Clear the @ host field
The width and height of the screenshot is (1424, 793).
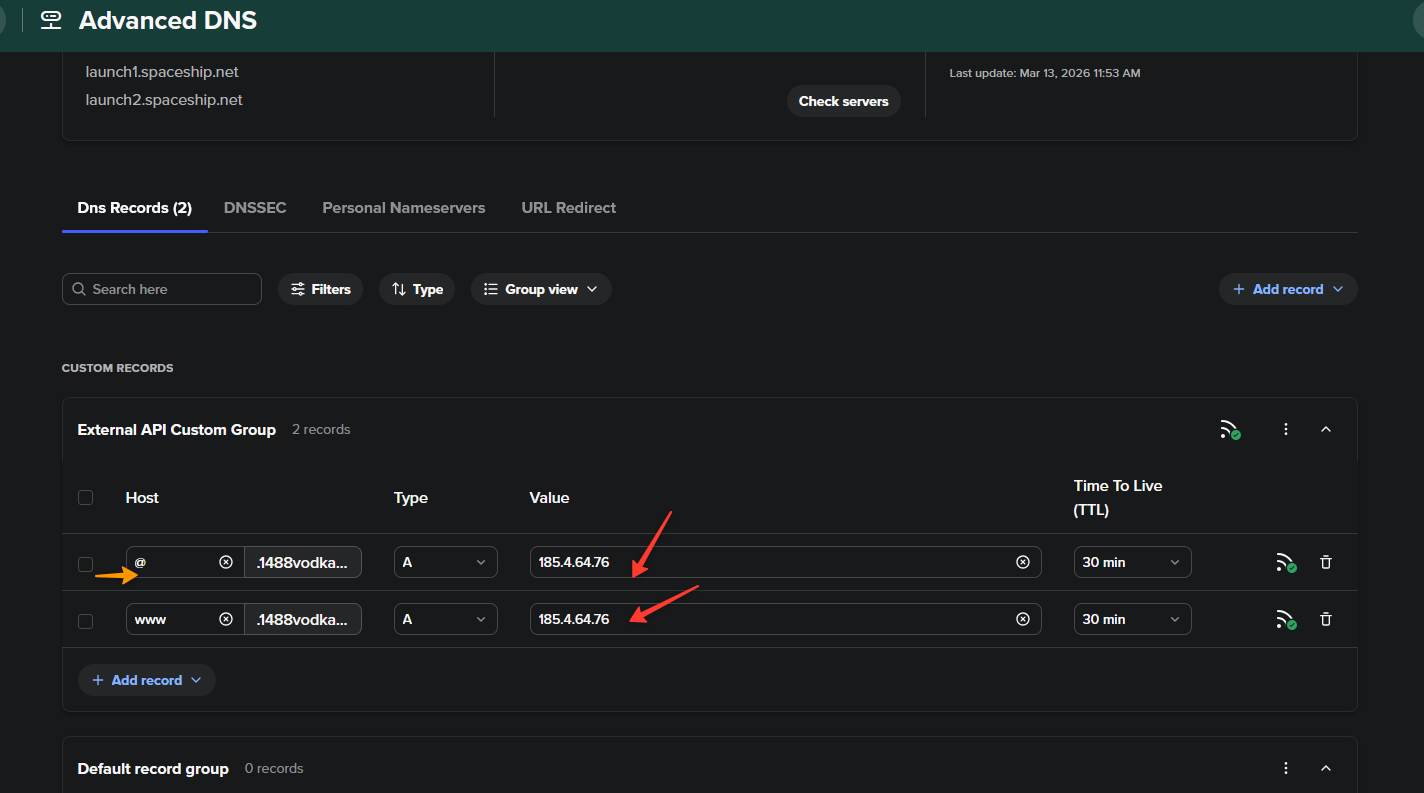point(226,563)
